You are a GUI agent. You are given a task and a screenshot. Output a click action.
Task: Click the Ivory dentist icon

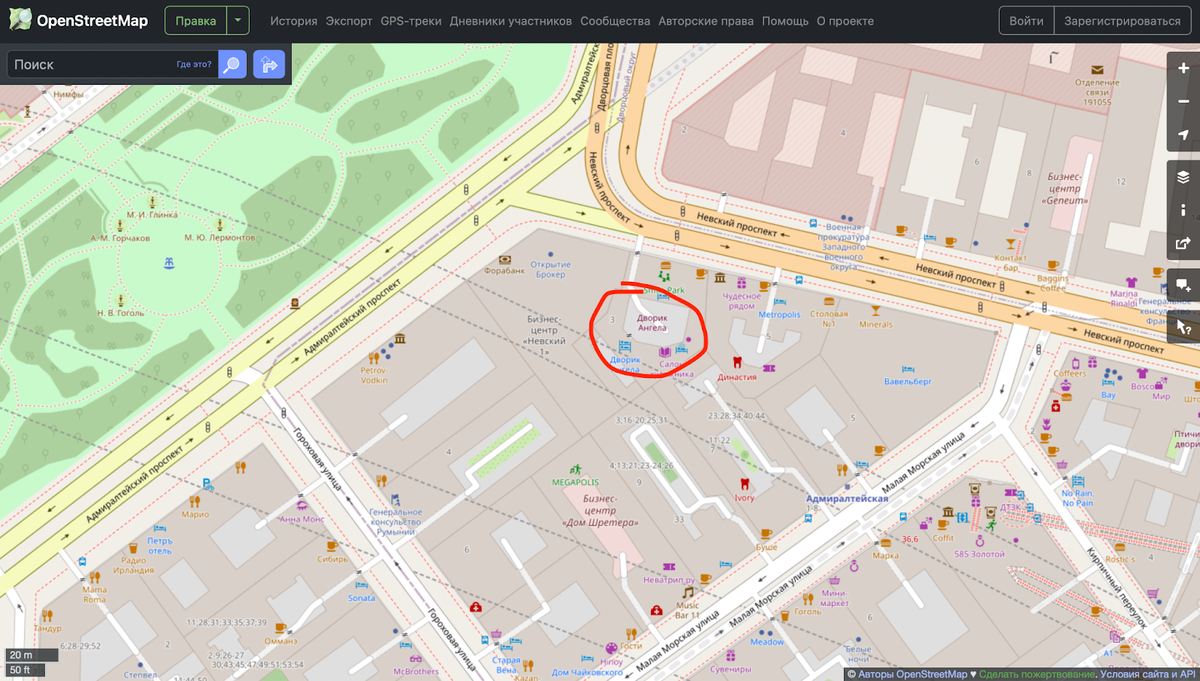(x=743, y=484)
